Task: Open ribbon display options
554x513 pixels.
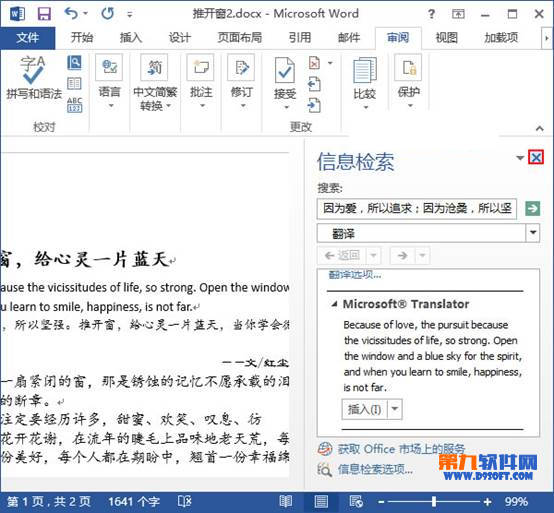Action: click(x=458, y=14)
